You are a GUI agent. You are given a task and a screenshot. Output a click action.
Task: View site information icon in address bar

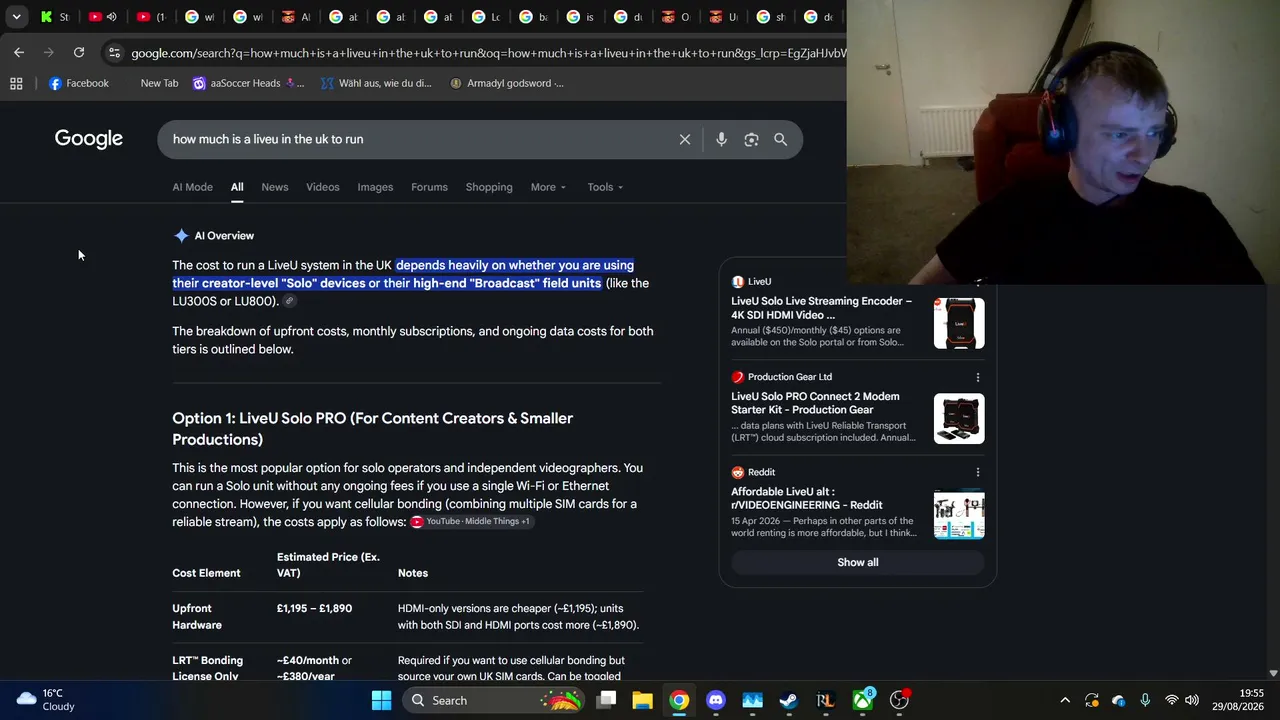coord(114,53)
